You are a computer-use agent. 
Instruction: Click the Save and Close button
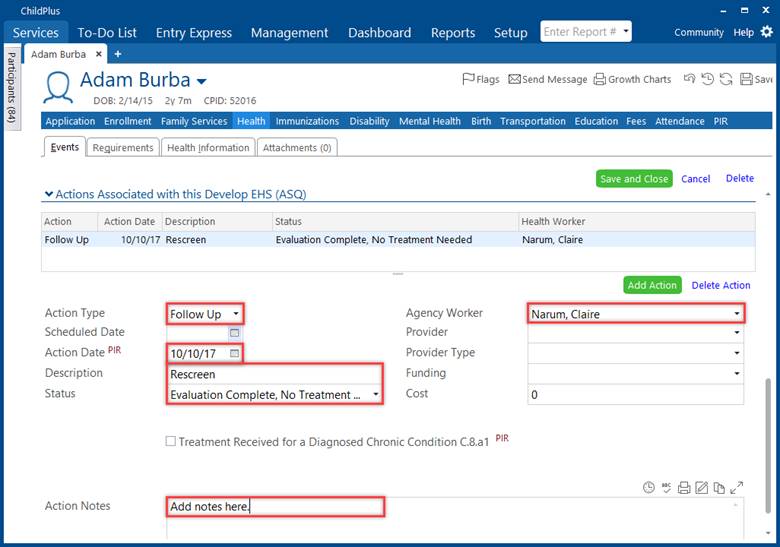point(633,179)
